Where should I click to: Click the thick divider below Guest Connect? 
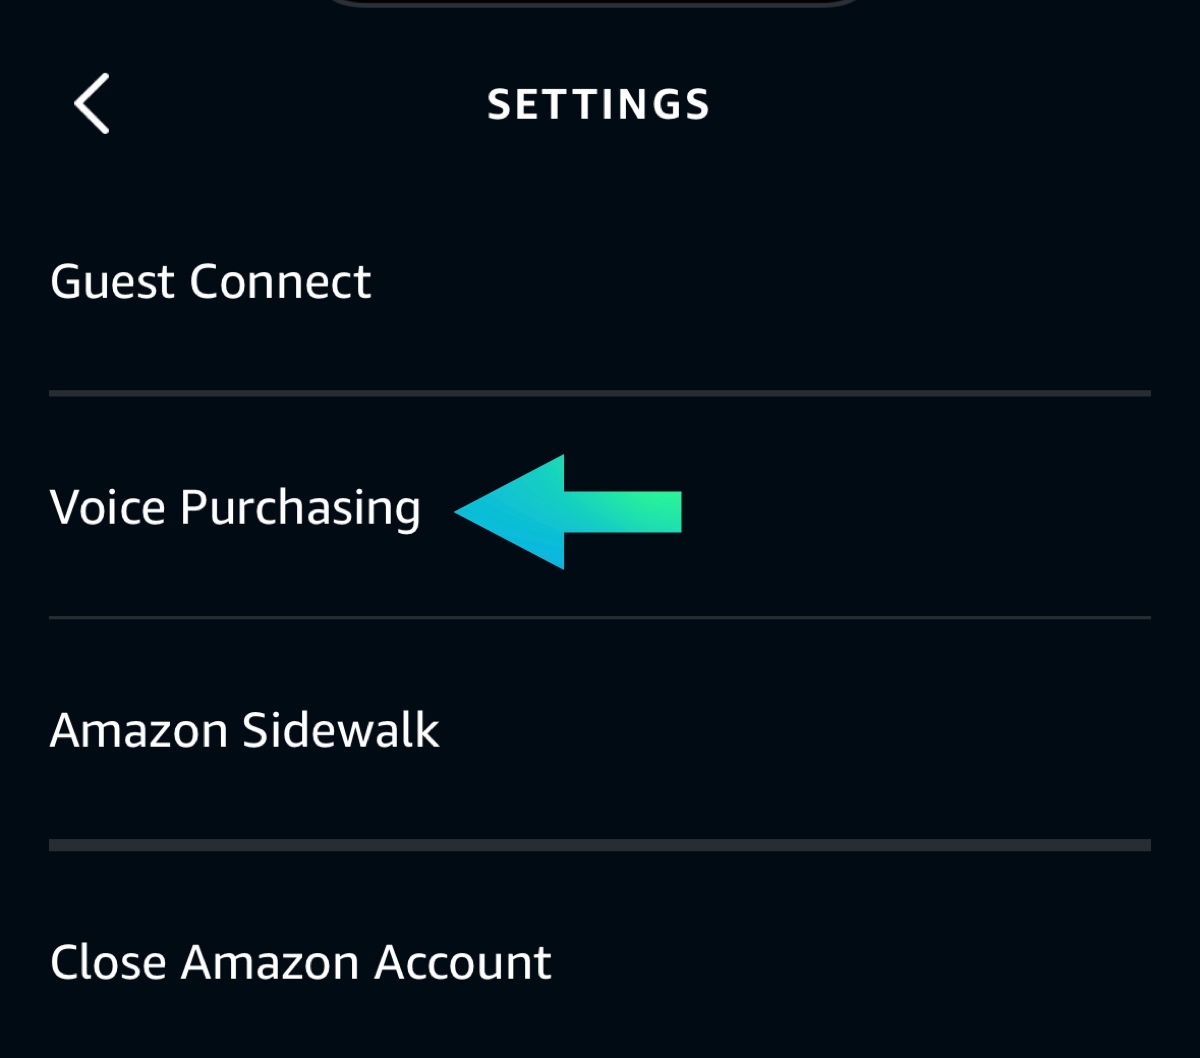600,393
